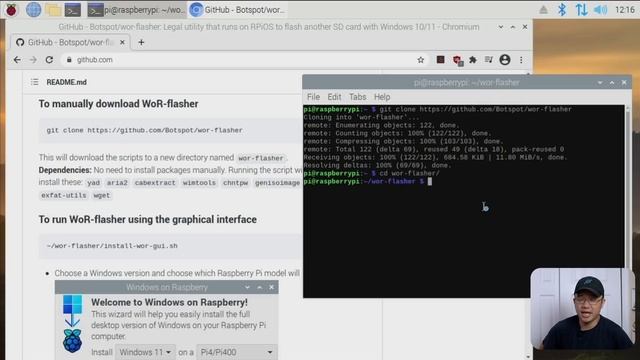The width and height of the screenshot is (640, 360).
Task: Launch the Terminal icon in taskbar
Action: [x=73, y=9]
